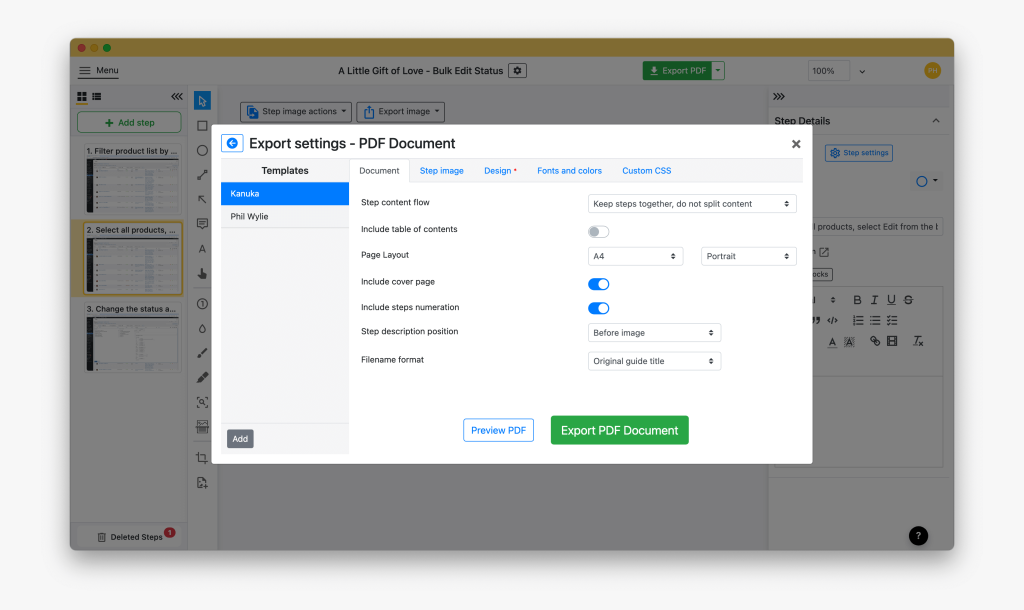Switch to the Design tab

[x=498, y=170]
